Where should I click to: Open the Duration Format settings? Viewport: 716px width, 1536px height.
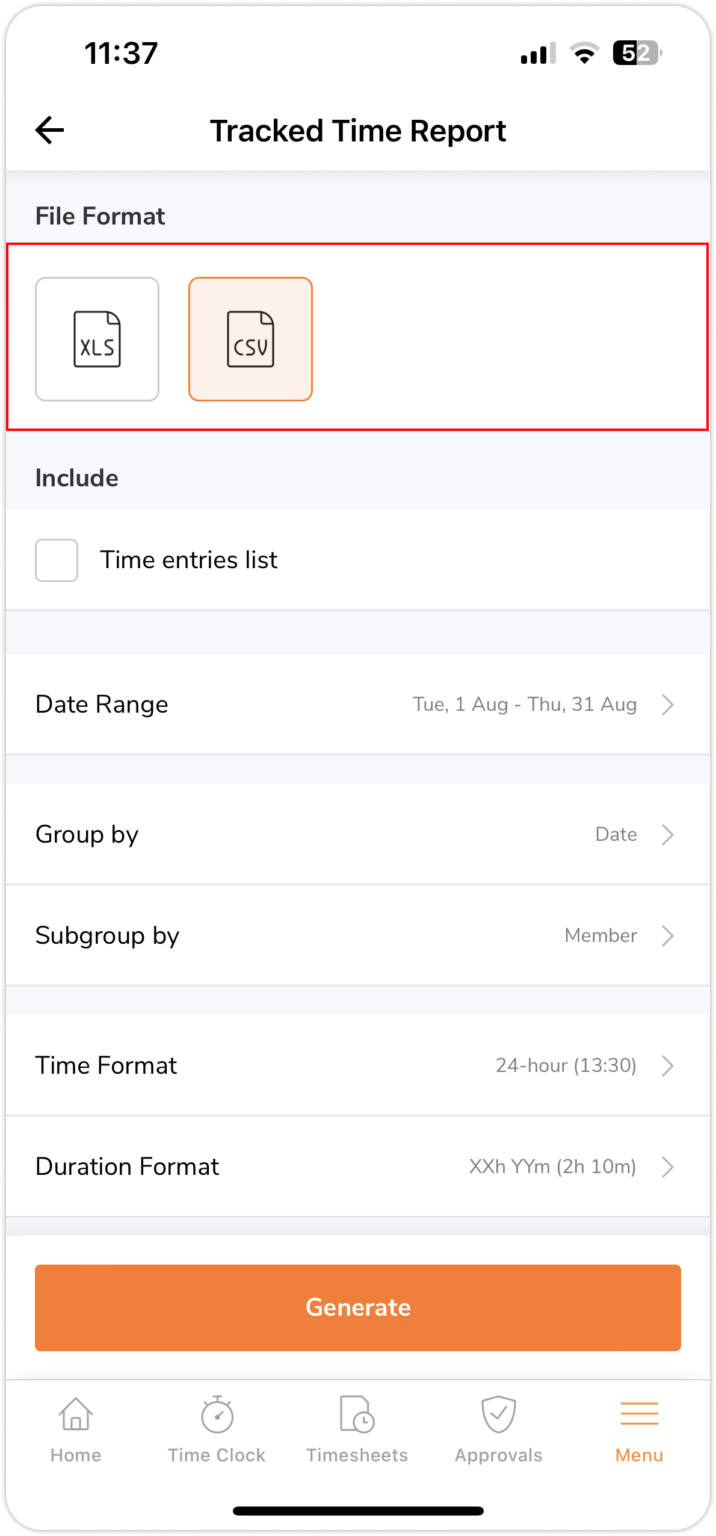click(x=357, y=1166)
